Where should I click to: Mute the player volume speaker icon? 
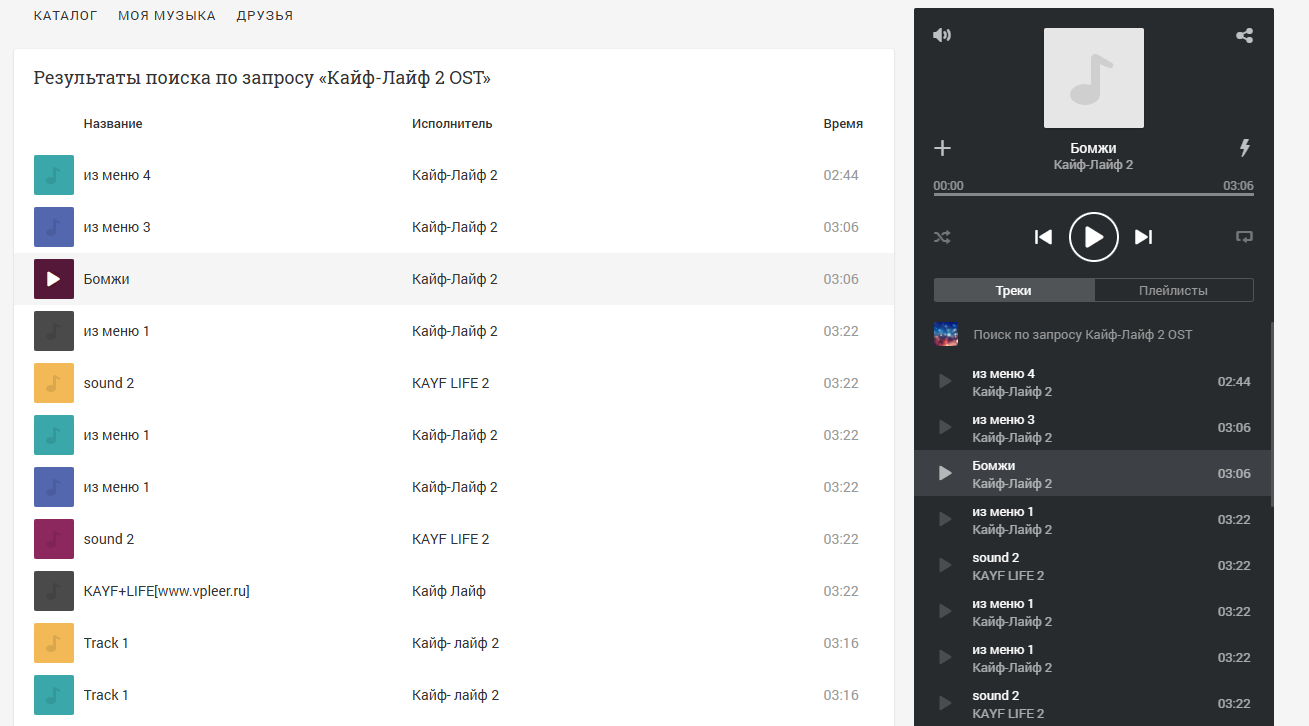coord(942,35)
